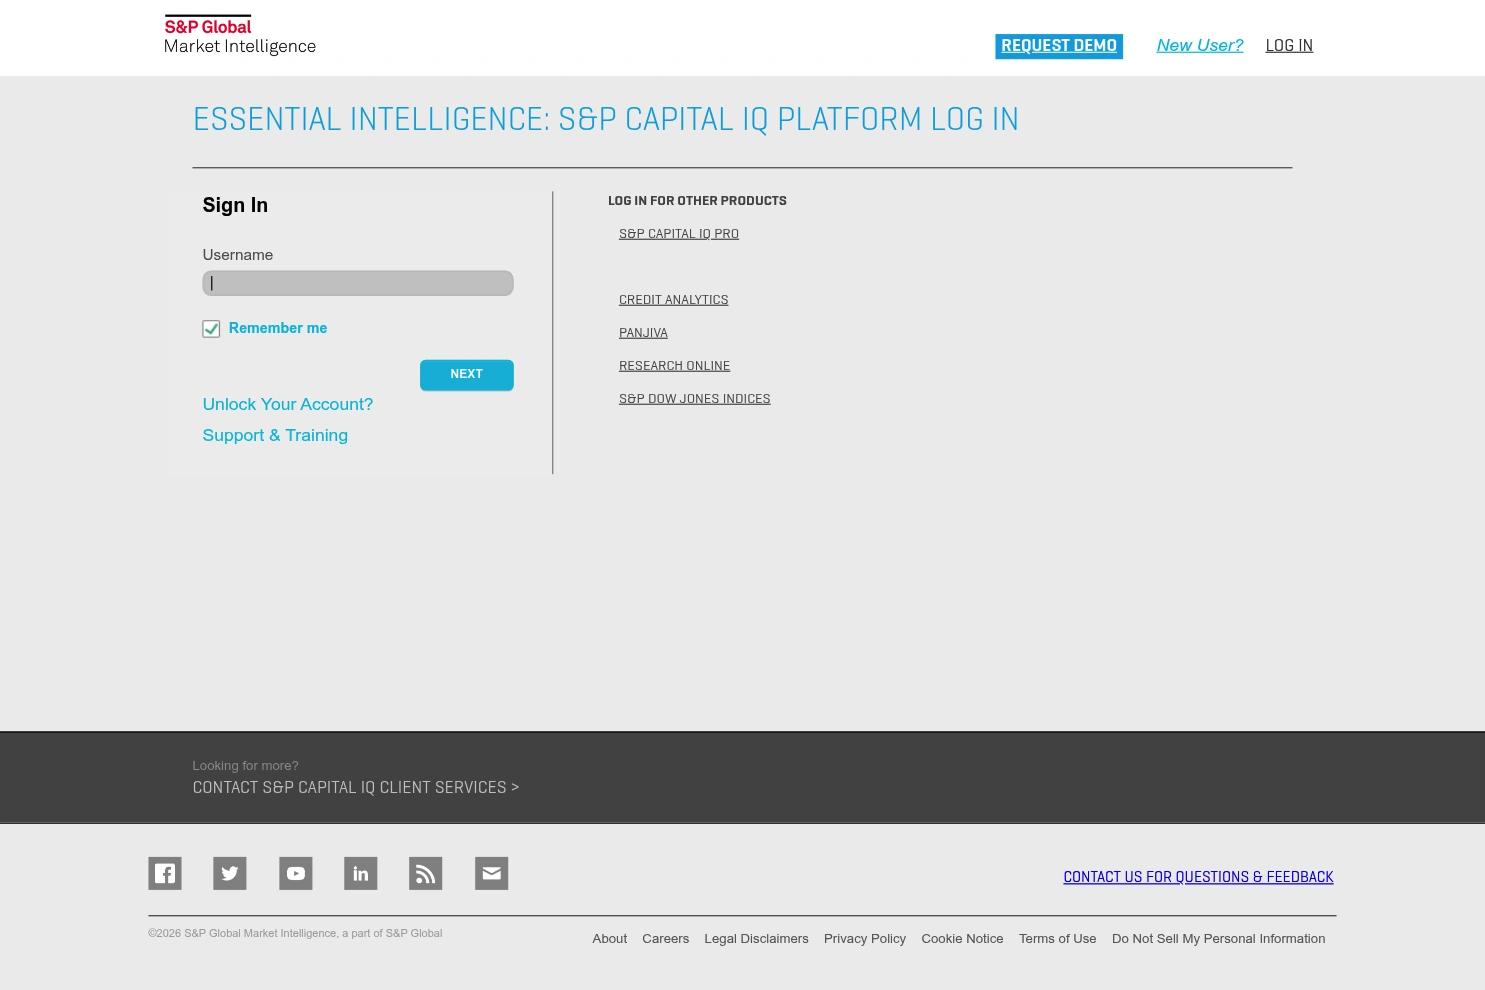
Task: Open the YouTube social icon
Action: point(296,873)
